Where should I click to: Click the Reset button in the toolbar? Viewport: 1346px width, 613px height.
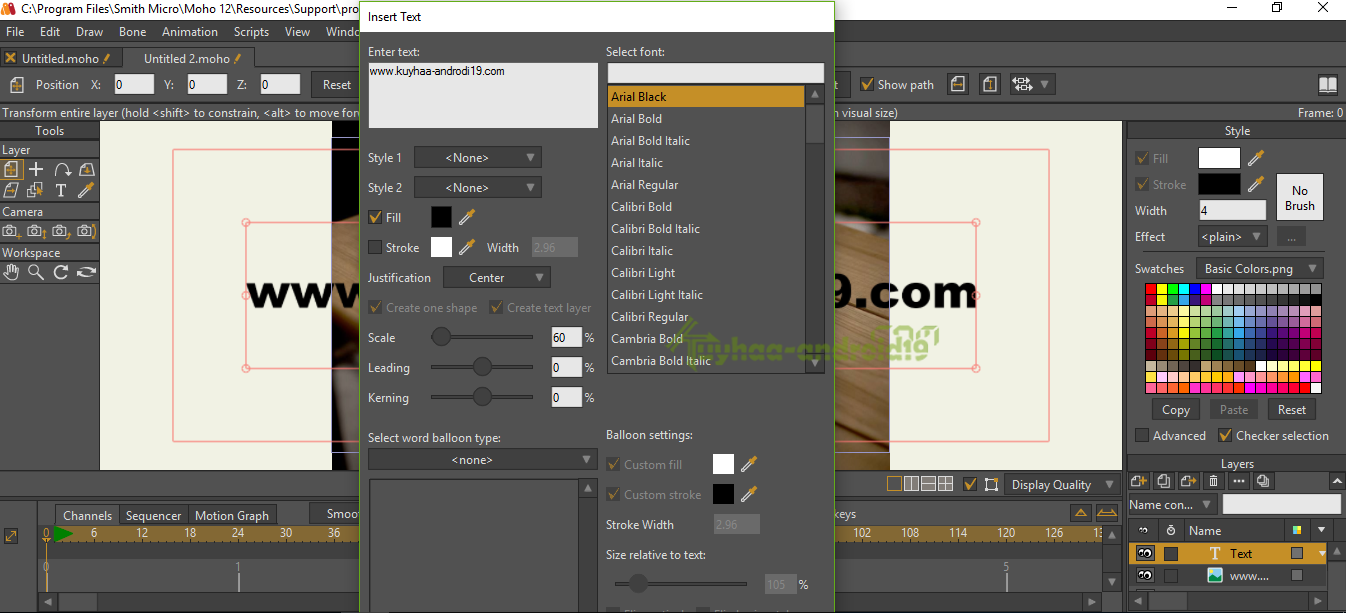coord(337,85)
